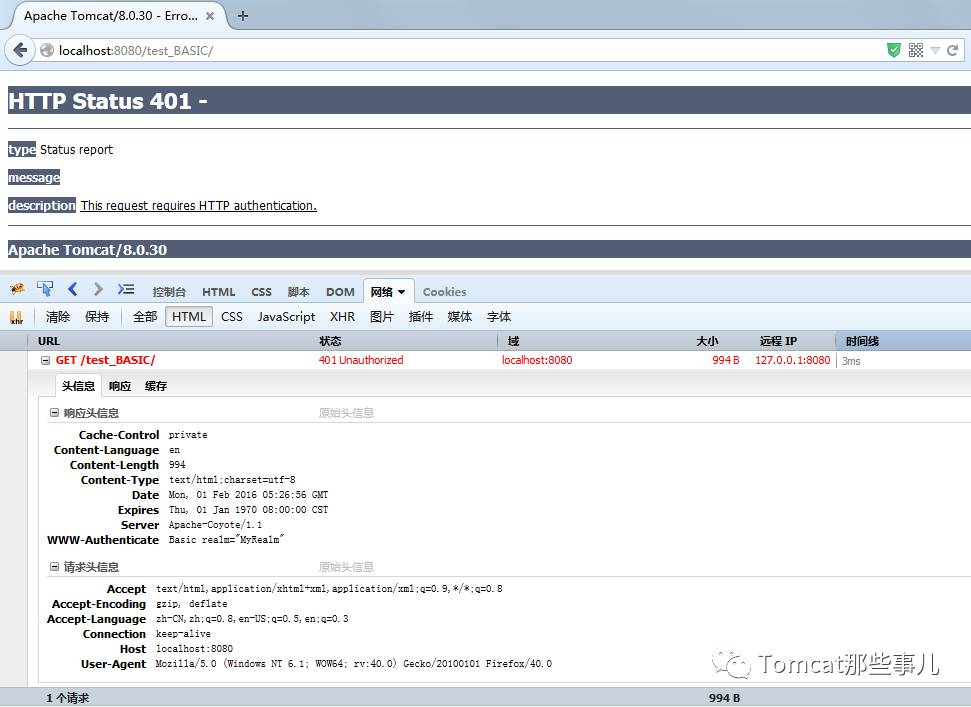Collapse the 请求头信息 section

click(x=54, y=566)
